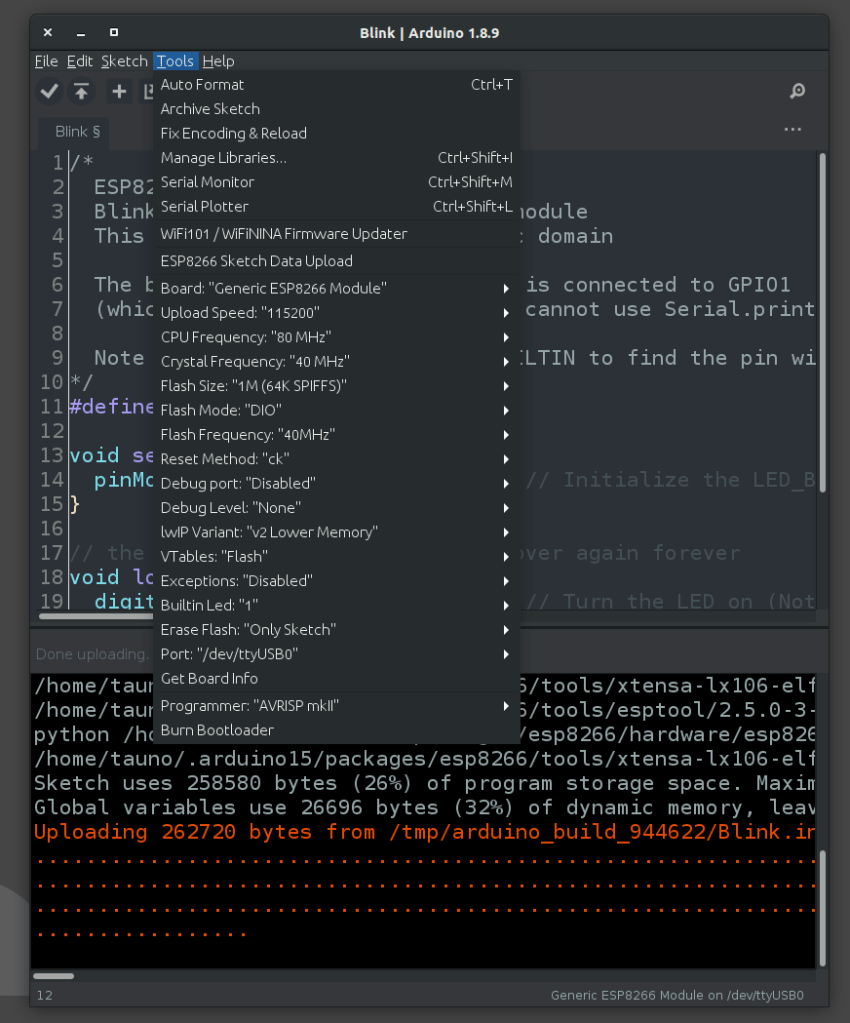Click the Upload arrow toolbar icon
This screenshot has height=1023, width=850.
point(82,92)
